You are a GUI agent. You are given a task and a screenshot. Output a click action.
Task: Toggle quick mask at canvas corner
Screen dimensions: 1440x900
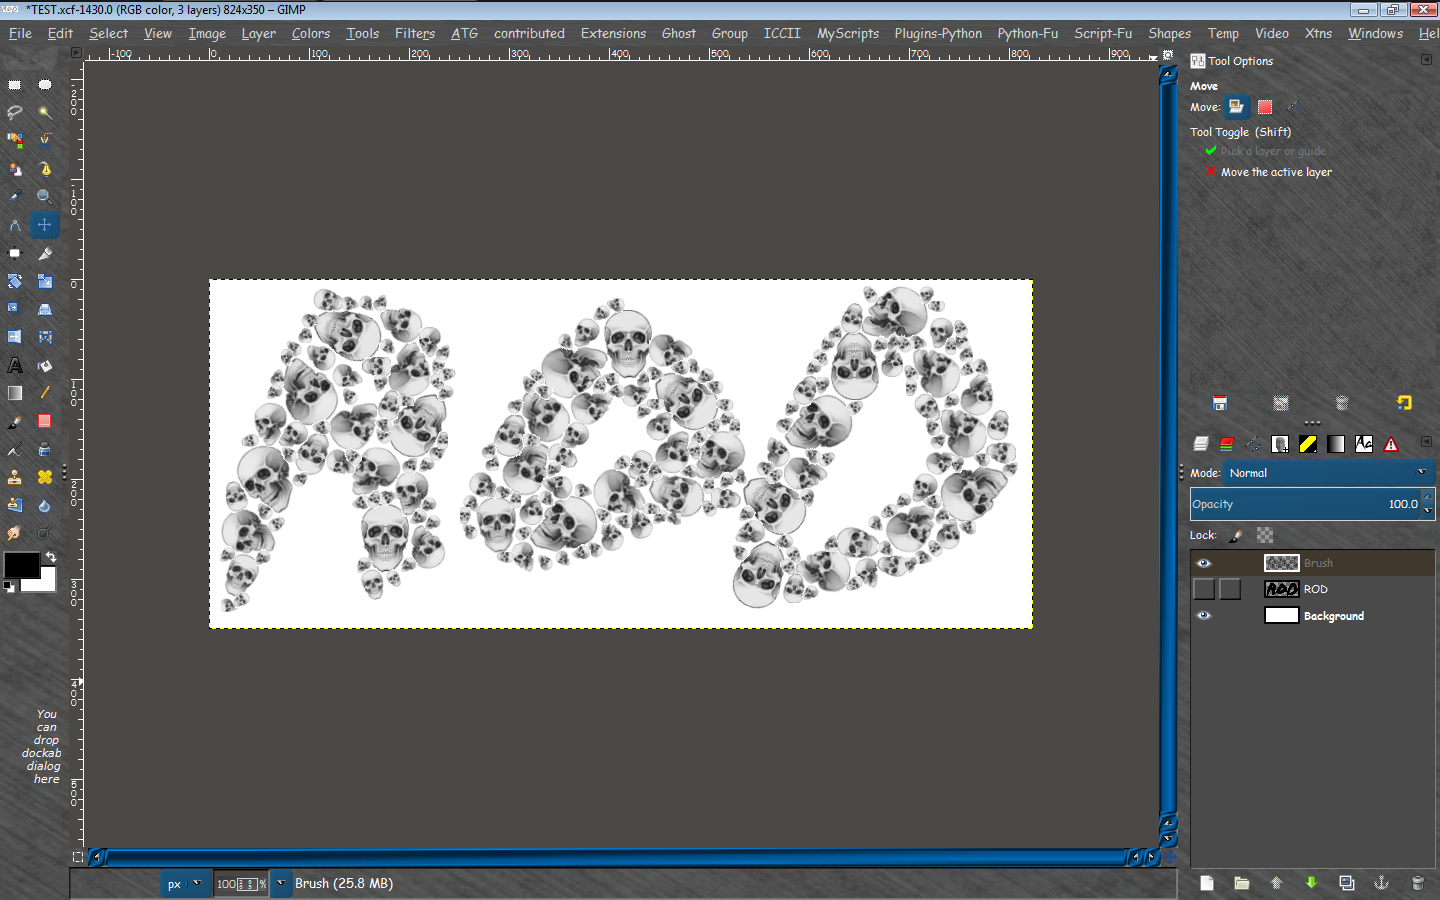pyautogui.click(x=78, y=857)
